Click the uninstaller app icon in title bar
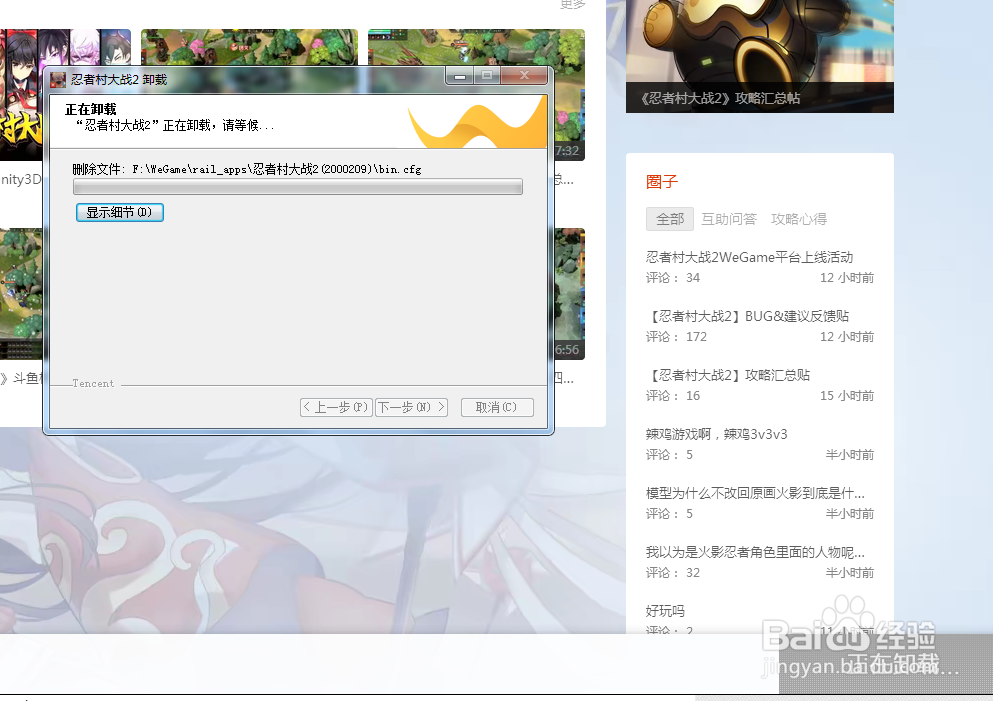The height and width of the screenshot is (701, 993). 57,76
